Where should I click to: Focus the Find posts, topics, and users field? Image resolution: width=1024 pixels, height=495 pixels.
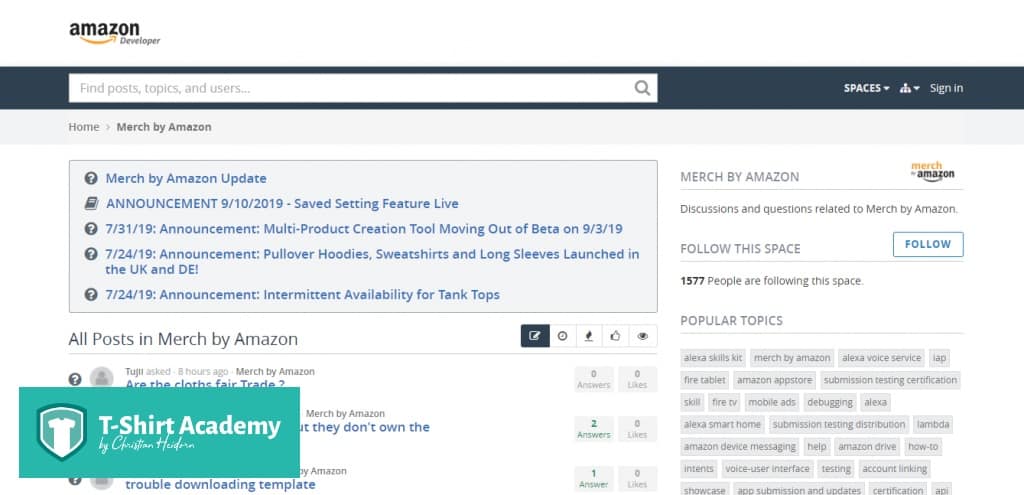pyautogui.click(x=362, y=88)
